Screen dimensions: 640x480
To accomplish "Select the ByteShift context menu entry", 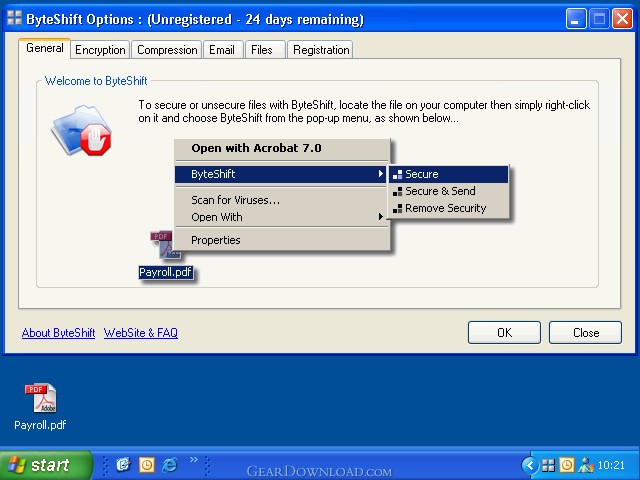I will point(281,174).
